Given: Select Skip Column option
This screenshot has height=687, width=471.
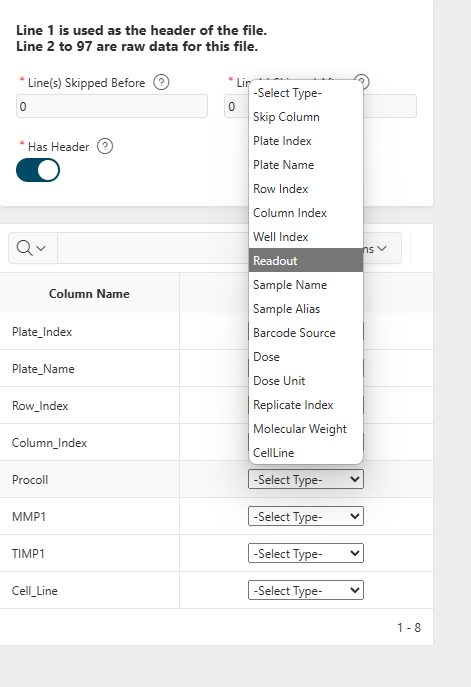Looking at the screenshot, I should click(x=306, y=117).
